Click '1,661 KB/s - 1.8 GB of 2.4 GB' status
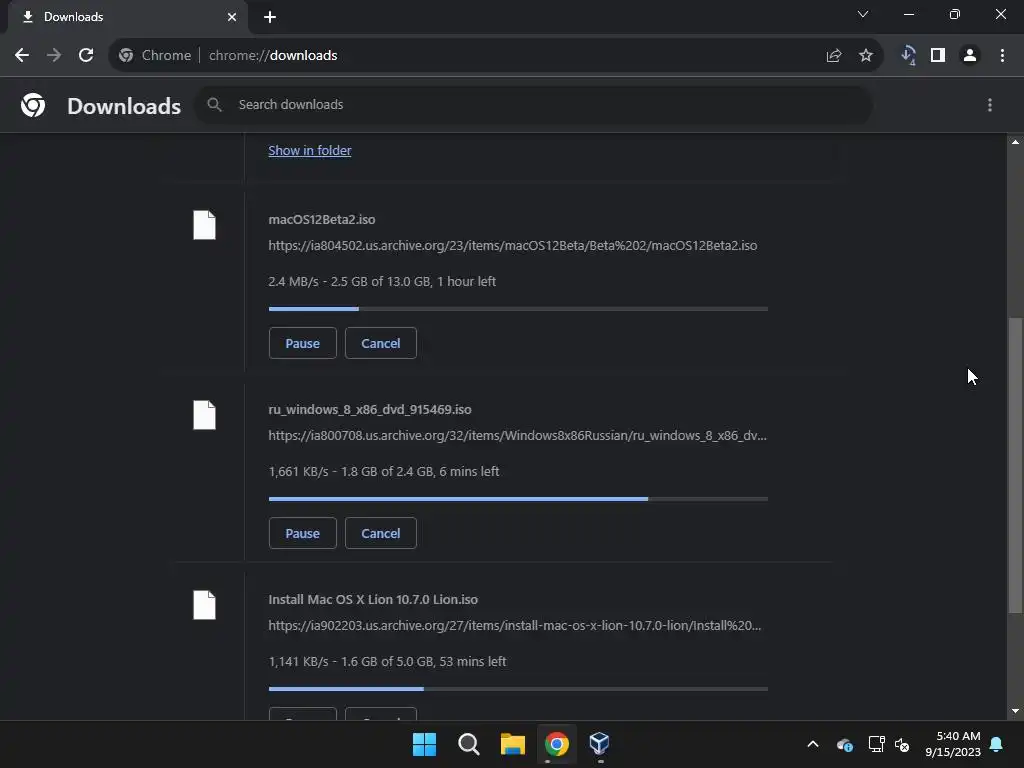 (x=383, y=472)
